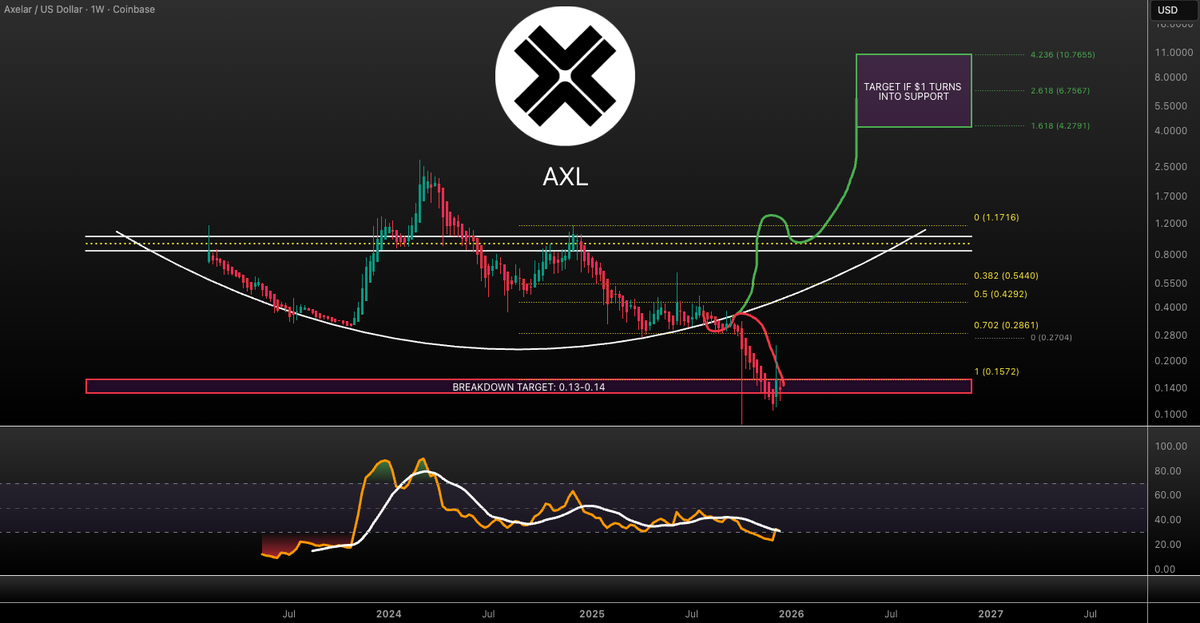Image resolution: width=1200 pixels, height=623 pixels.
Task: Click the 2.5000 price axis label
Action: pos(1170,167)
